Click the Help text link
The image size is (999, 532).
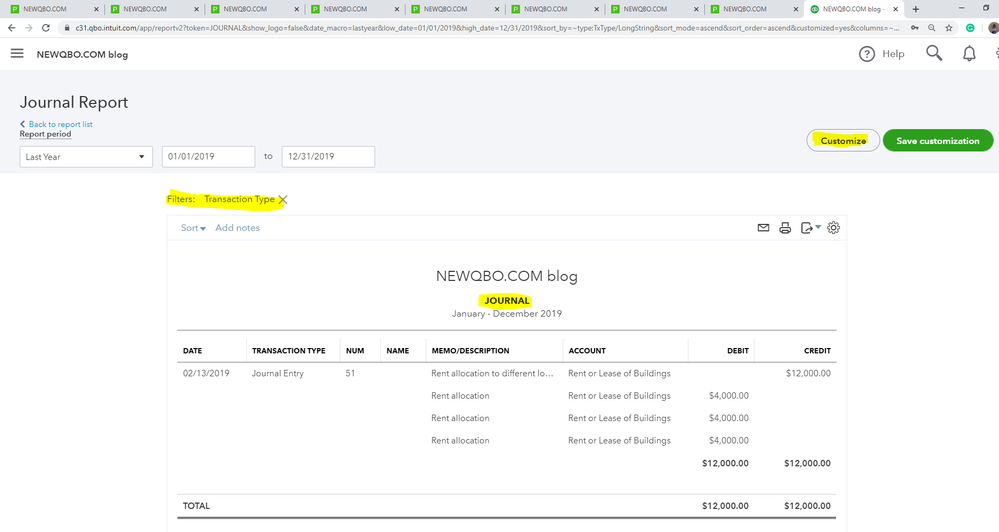[893, 54]
